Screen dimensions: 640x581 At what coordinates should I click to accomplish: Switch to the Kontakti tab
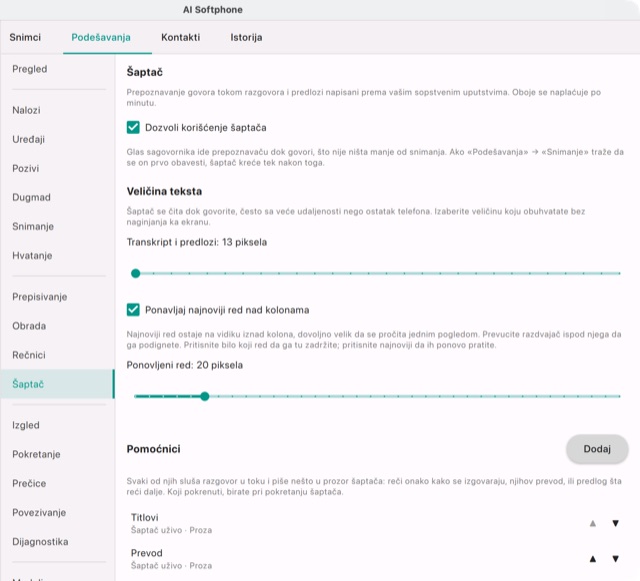[180, 37]
